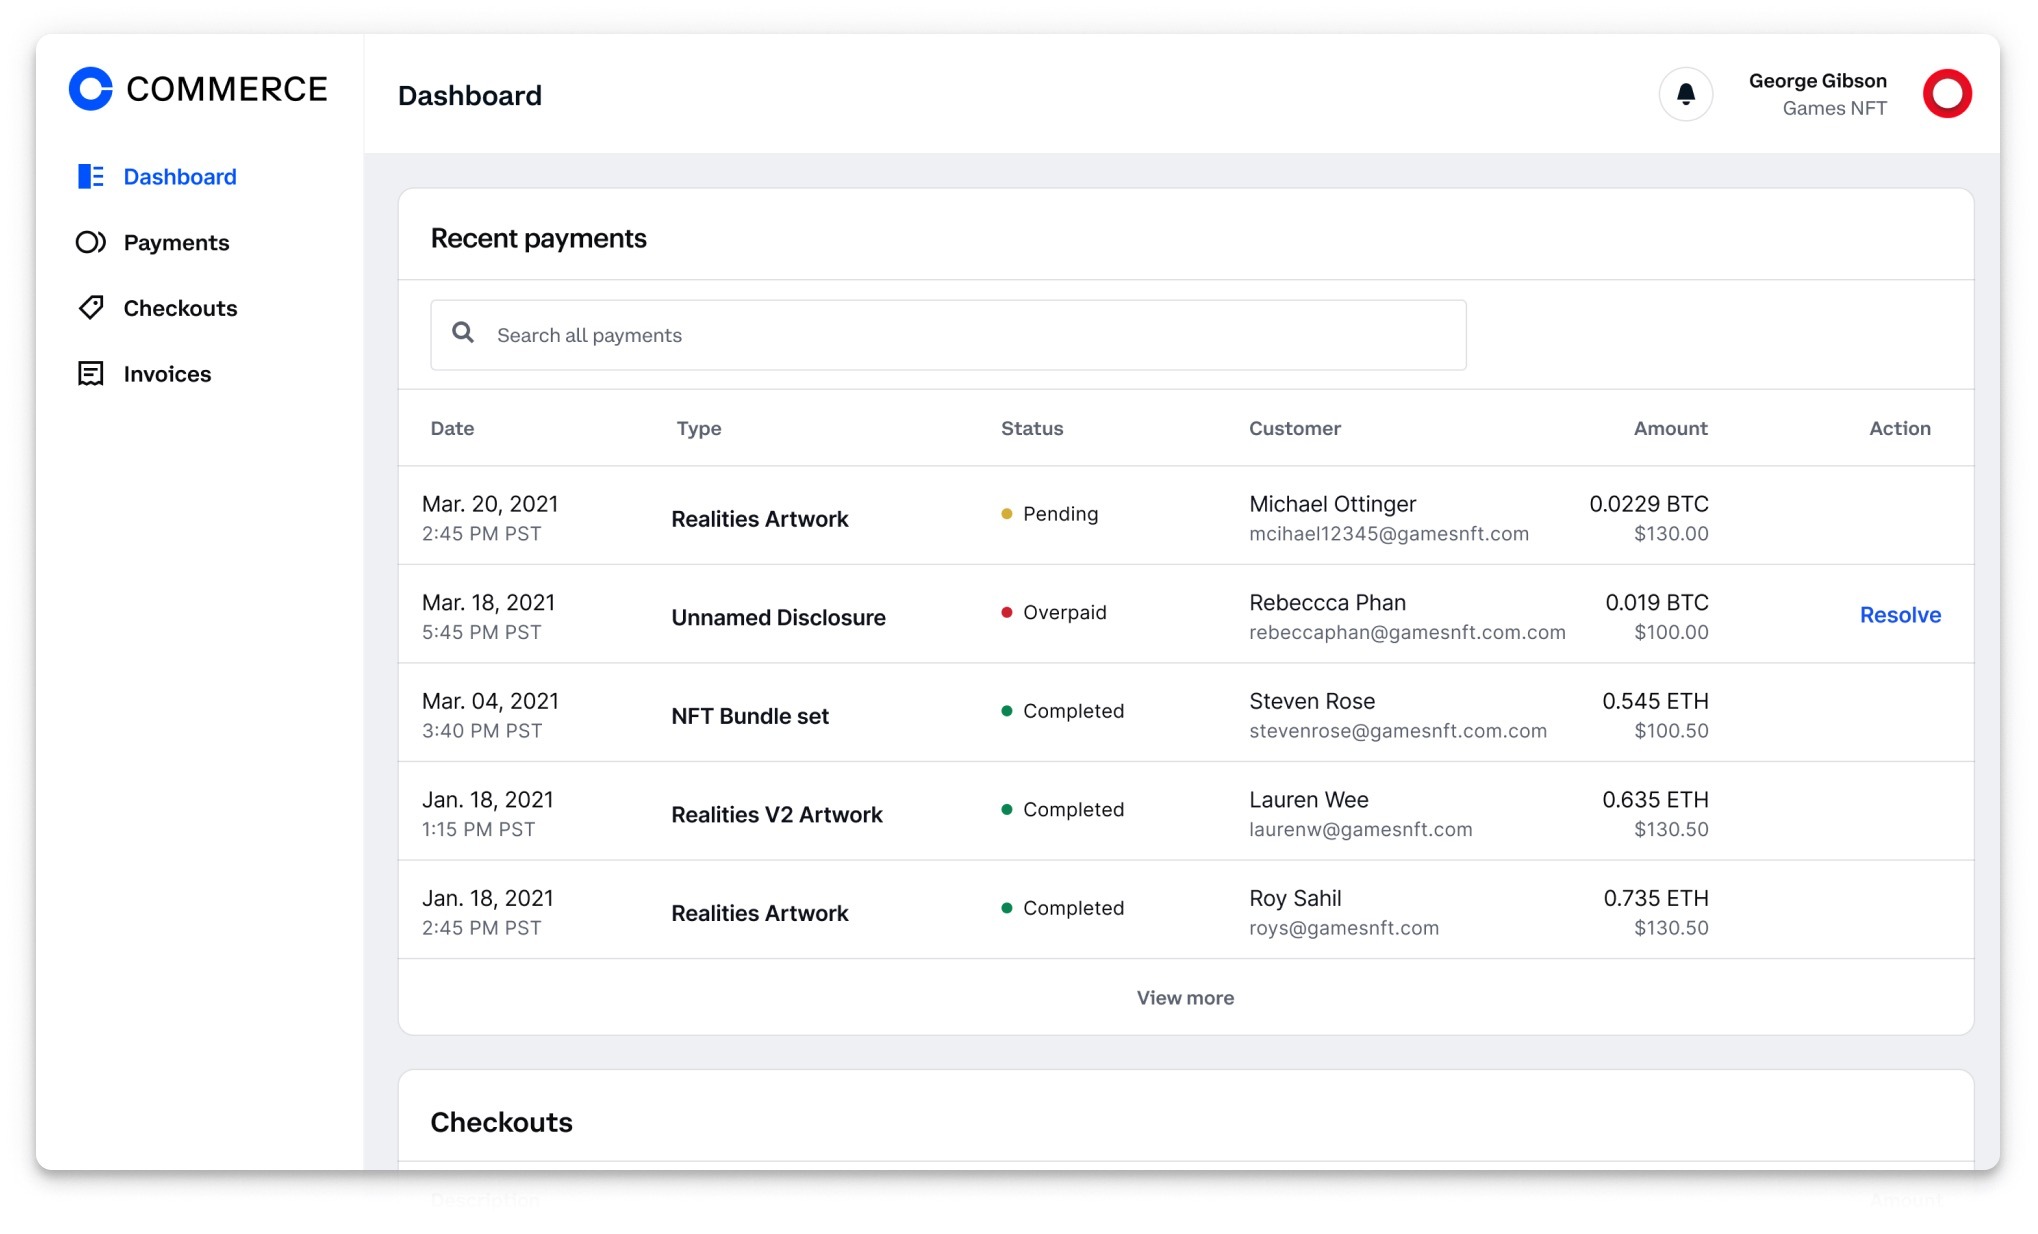Screen dimensions: 2038x1234
Task: Select the Checkouts tag icon
Action: pos(90,307)
